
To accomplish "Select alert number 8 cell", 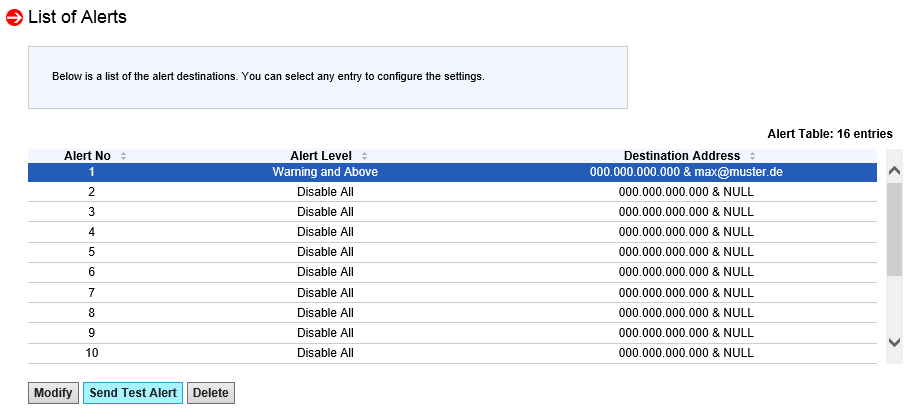I will click(x=91, y=313).
